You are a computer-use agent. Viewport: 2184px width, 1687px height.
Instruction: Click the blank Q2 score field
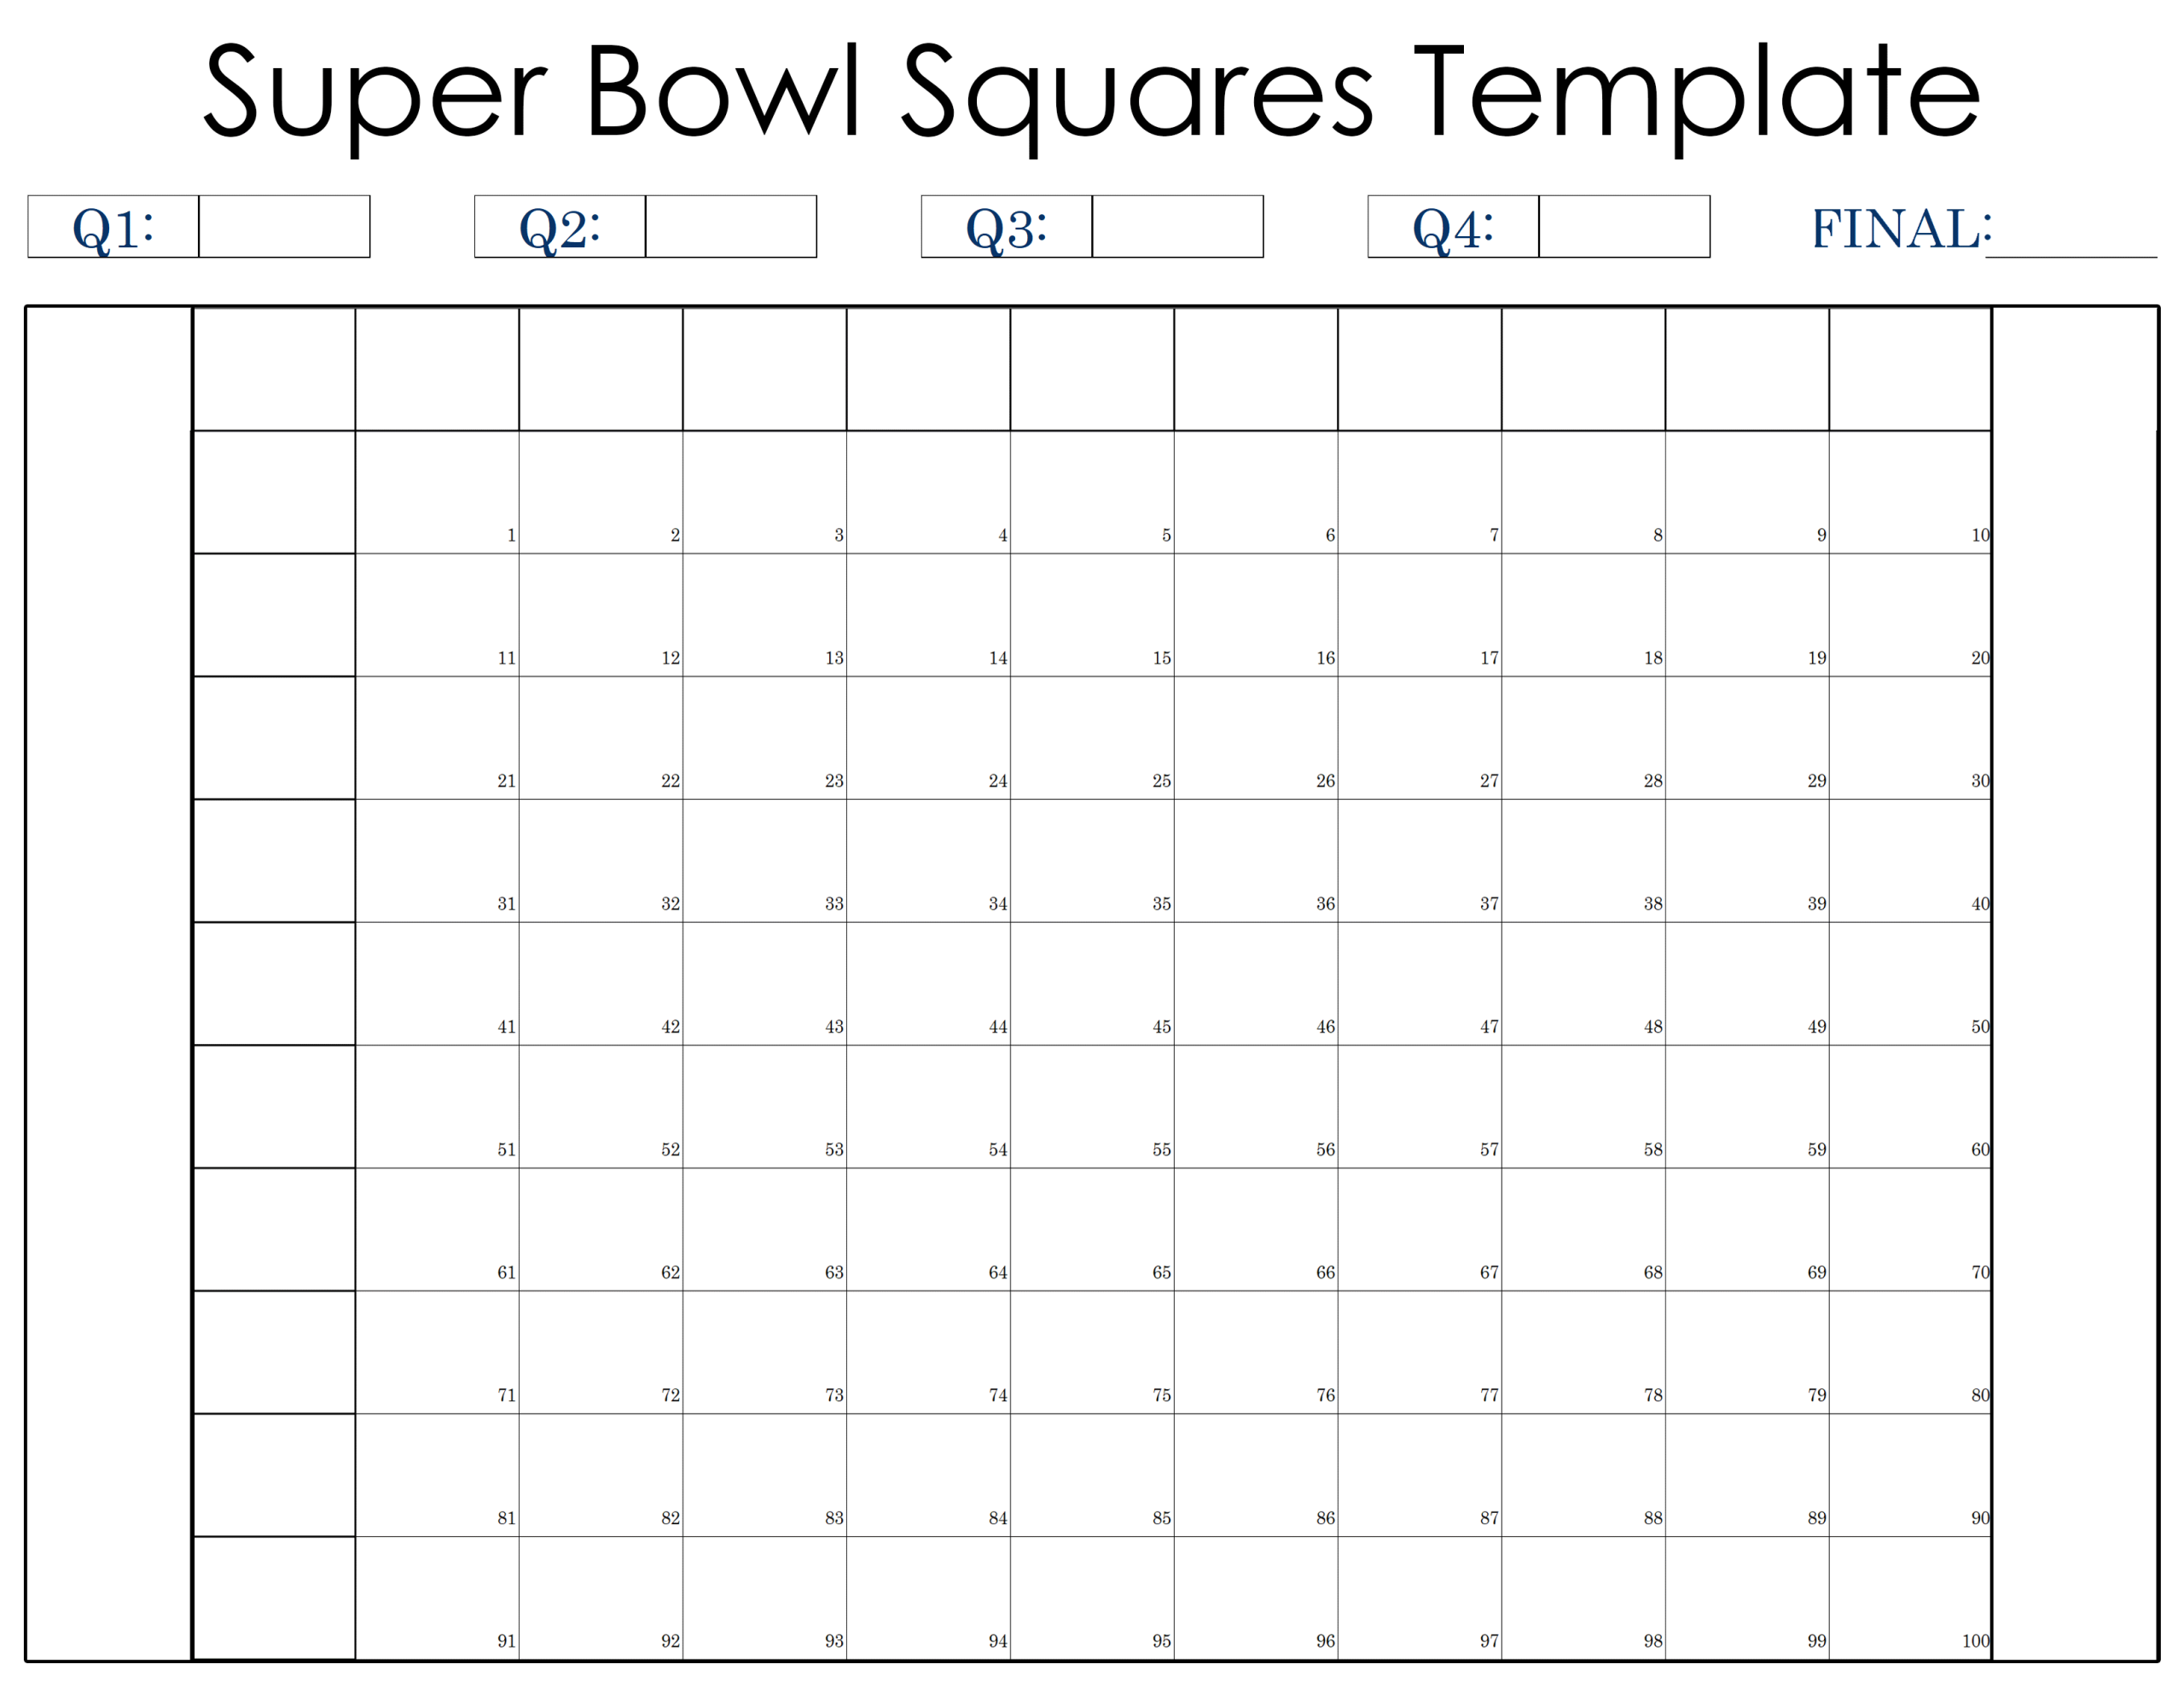[731, 227]
